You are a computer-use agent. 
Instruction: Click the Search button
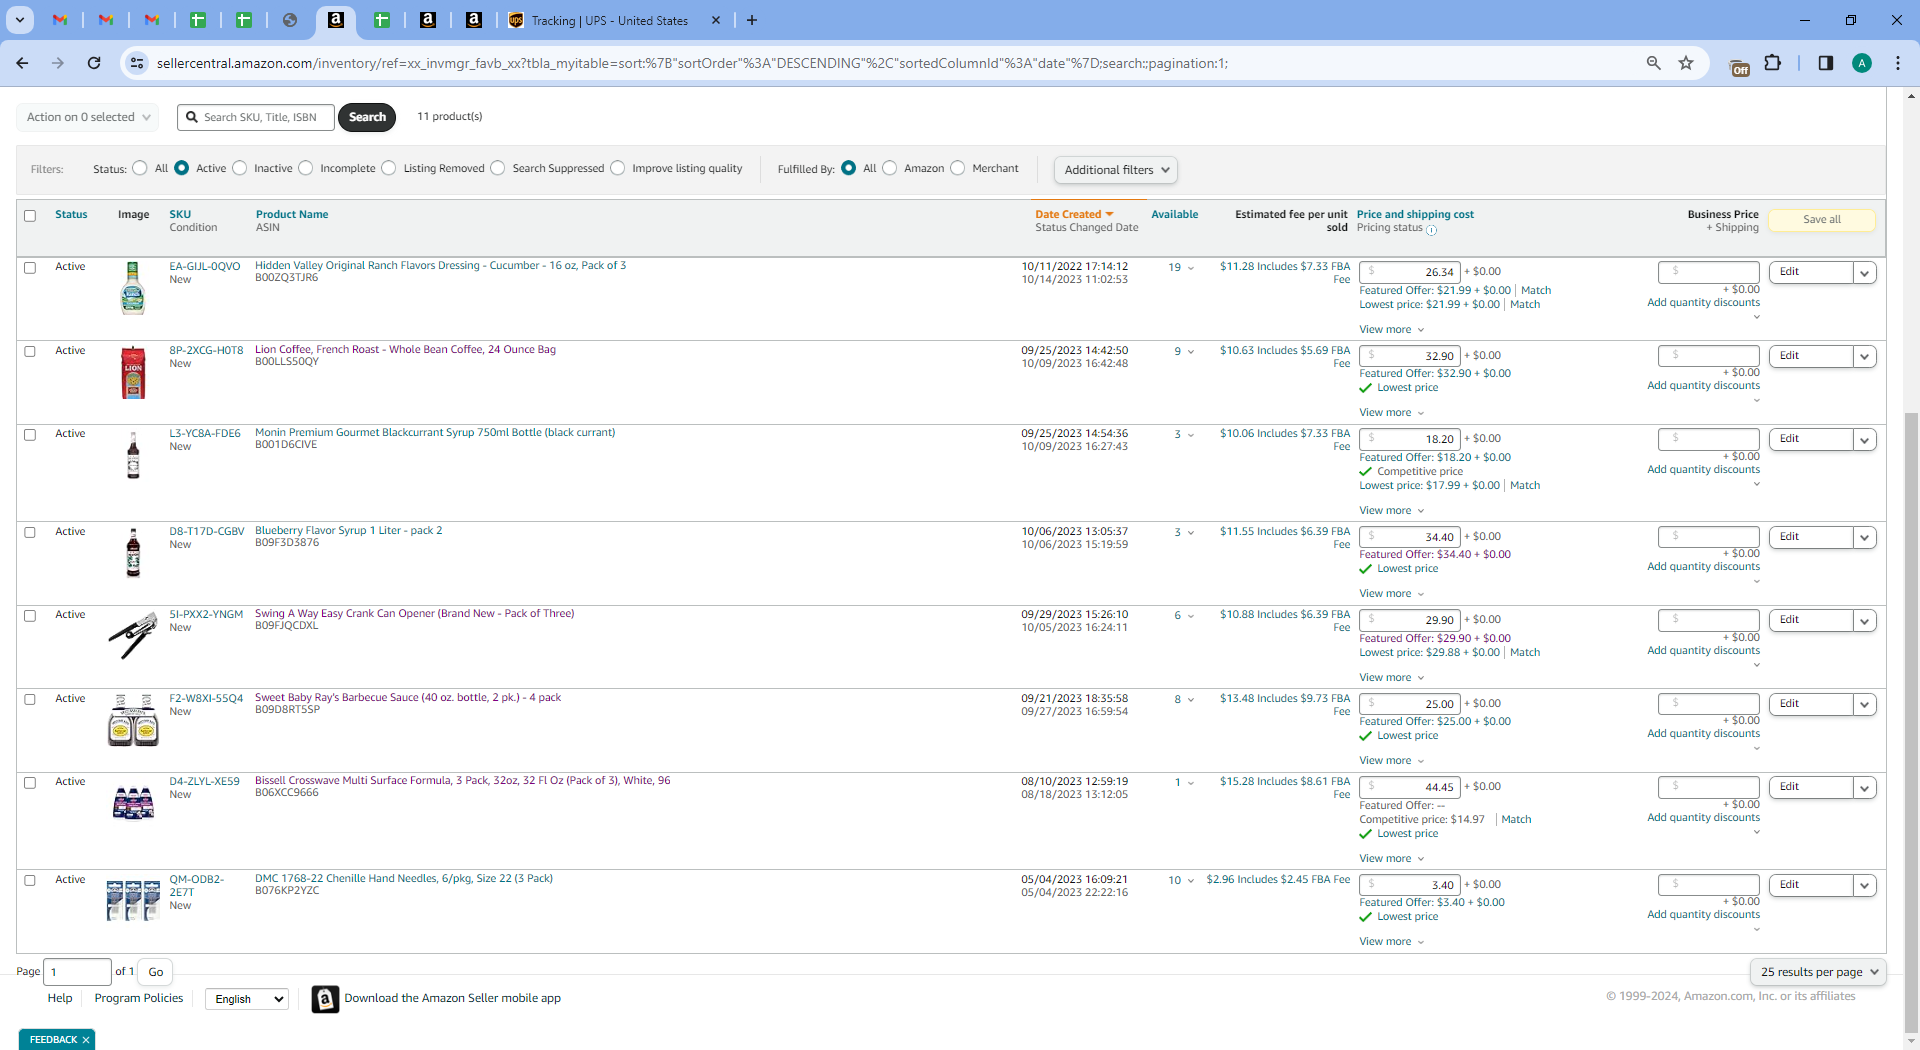click(x=367, y=117)
